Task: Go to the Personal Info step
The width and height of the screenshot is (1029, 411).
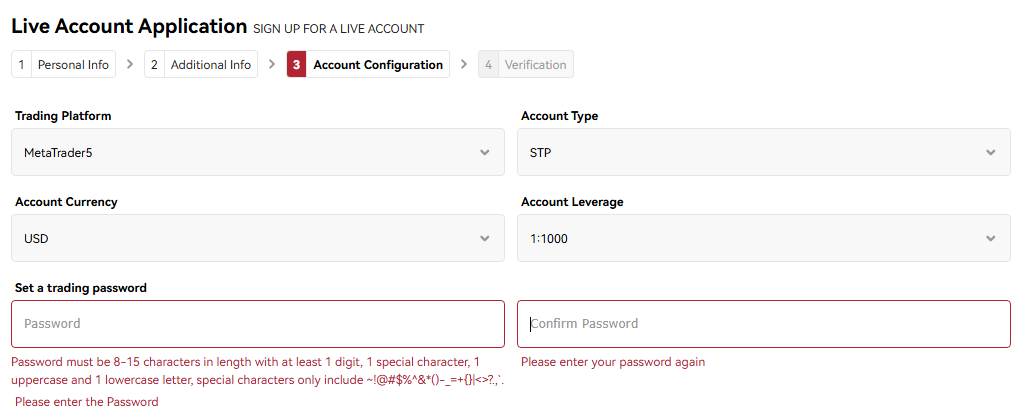Action: [73, 65]
